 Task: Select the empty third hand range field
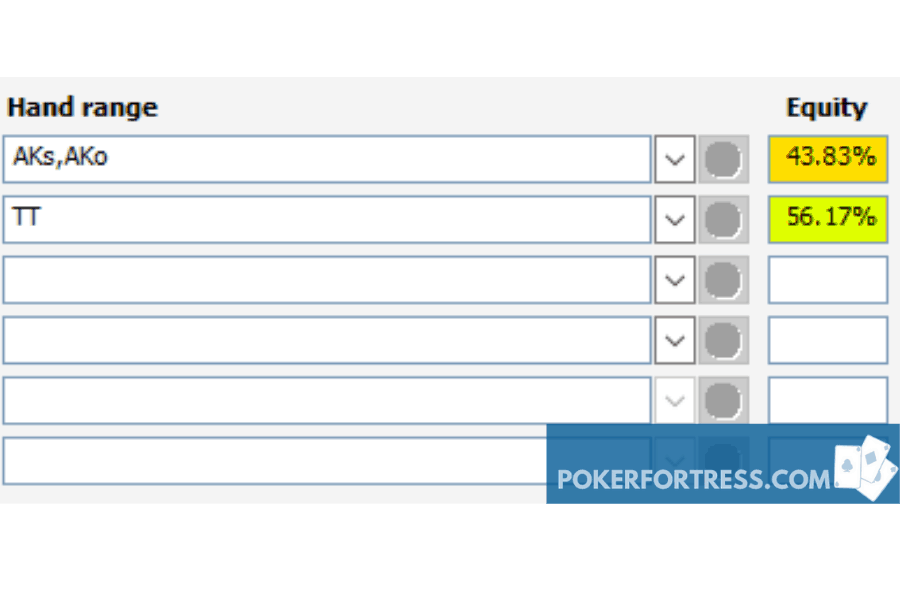coord(327,280)
